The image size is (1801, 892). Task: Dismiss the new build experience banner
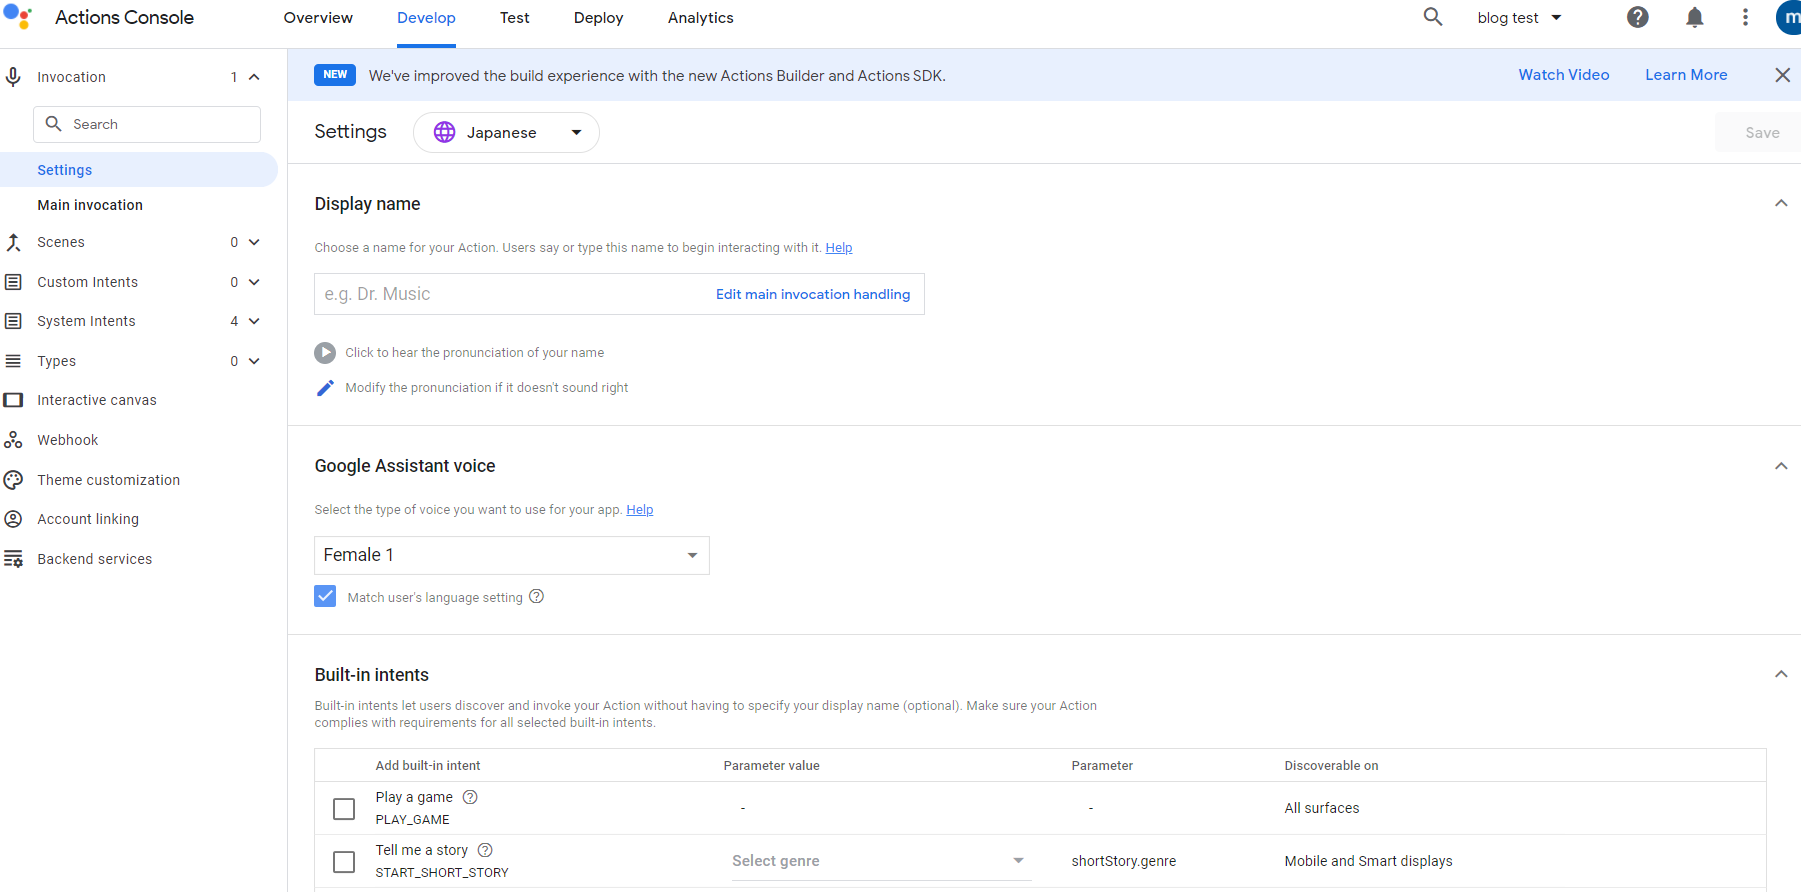point(1782,75)
